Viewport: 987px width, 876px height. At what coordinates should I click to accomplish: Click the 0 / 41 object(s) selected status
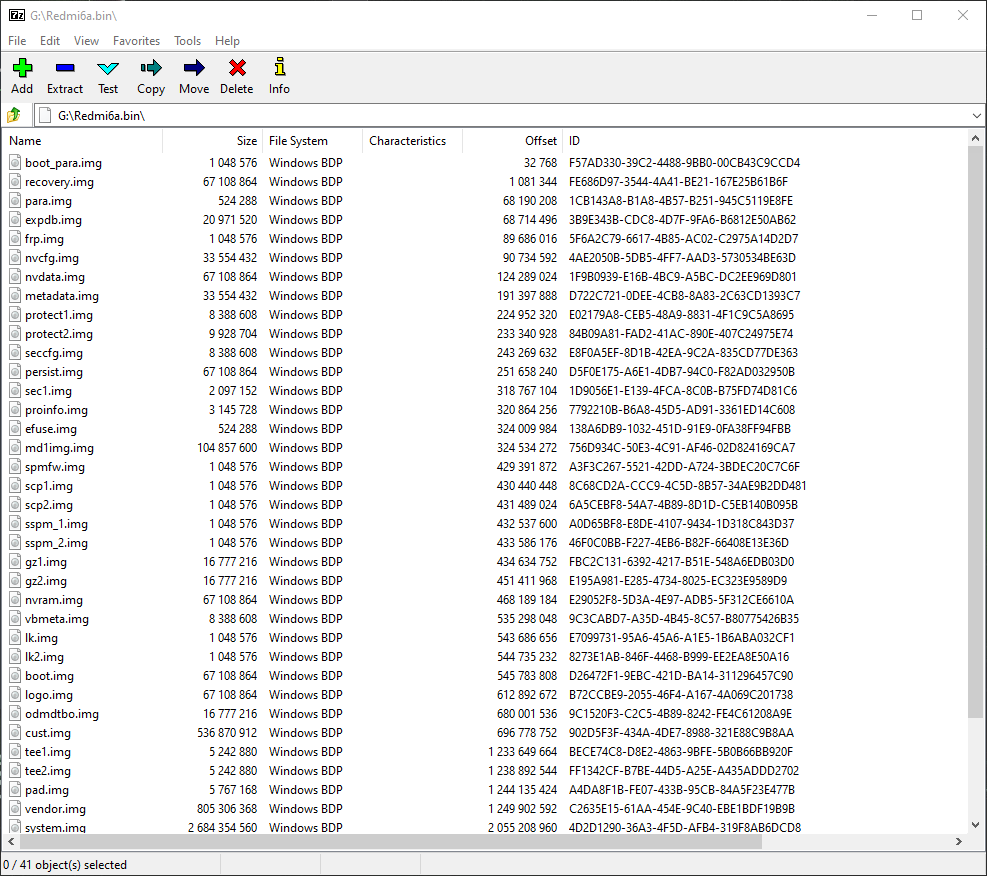pyautogui.click(x=65, y=865)
